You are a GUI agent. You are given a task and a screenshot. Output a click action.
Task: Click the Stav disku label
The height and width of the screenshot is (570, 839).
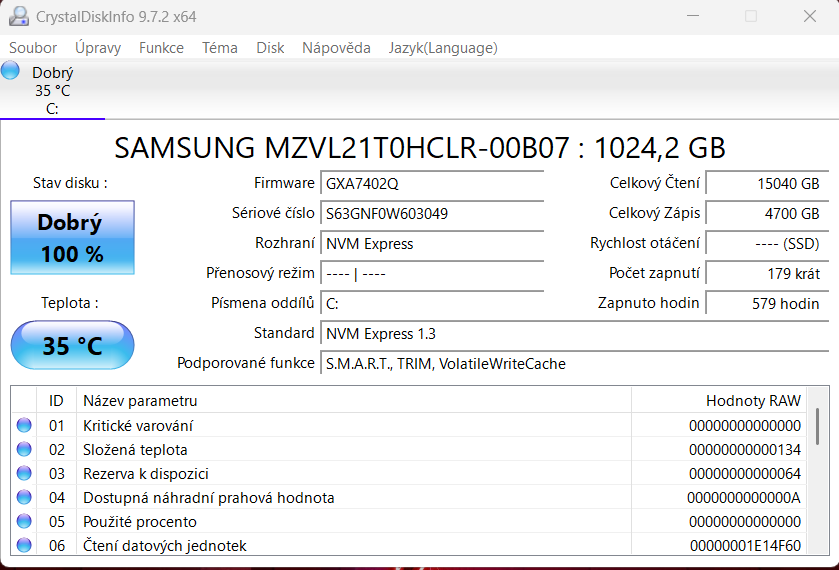(x=70, y=183)
